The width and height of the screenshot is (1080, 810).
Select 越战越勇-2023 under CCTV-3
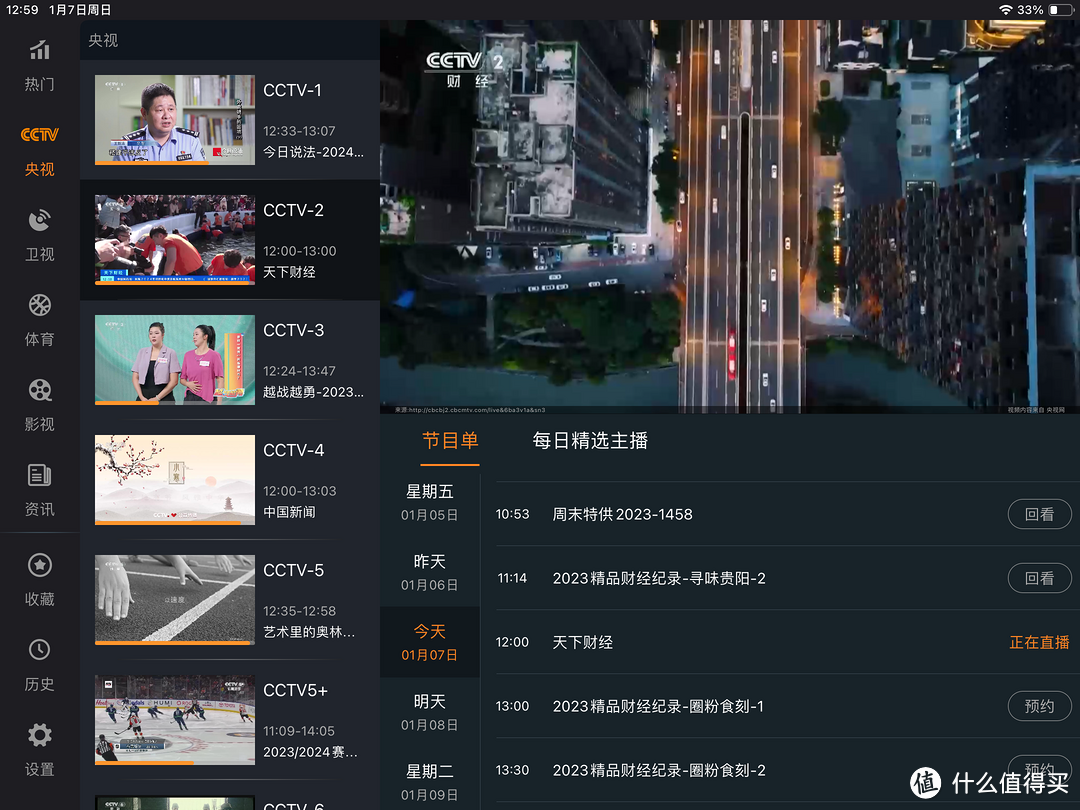coord(313,392)
